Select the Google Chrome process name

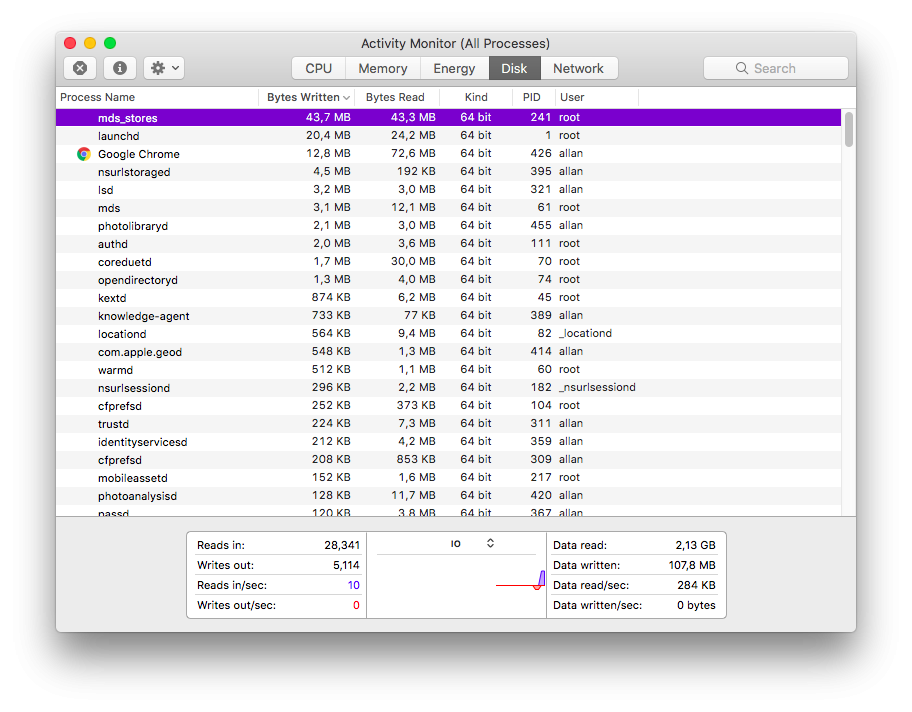(x=138, y=154)
